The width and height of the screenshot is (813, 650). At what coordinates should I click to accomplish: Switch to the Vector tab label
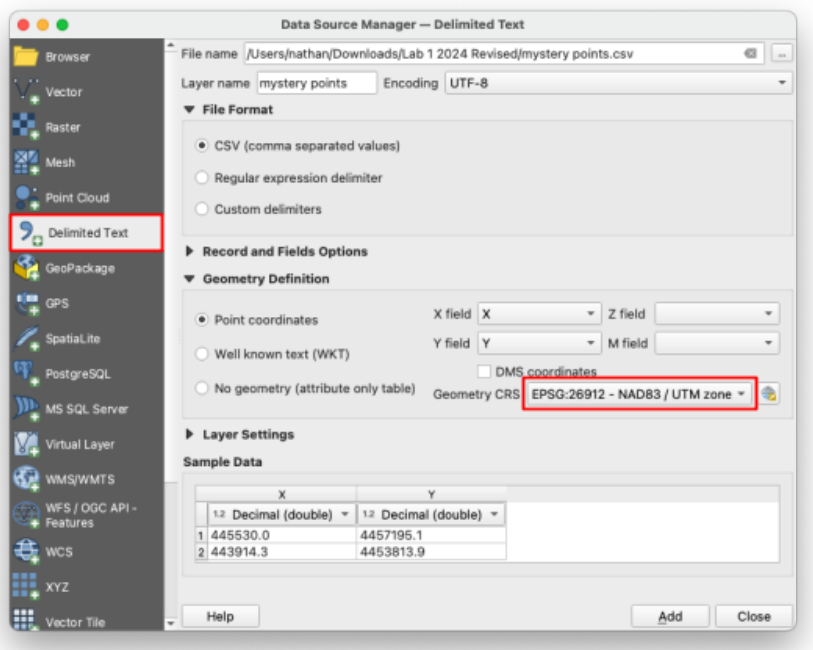click(x=64, y=92)
